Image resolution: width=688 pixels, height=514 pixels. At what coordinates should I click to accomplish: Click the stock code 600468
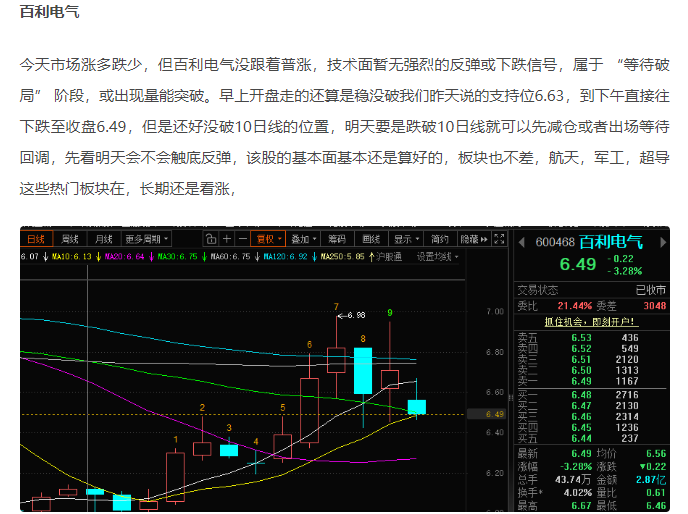tap(555, 242)
